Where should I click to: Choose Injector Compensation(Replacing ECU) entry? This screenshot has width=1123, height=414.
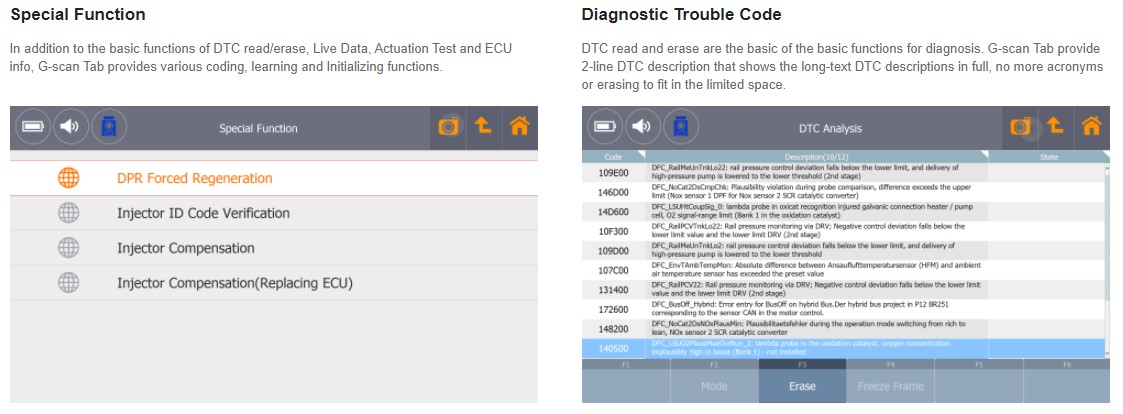tap(235, 283)
